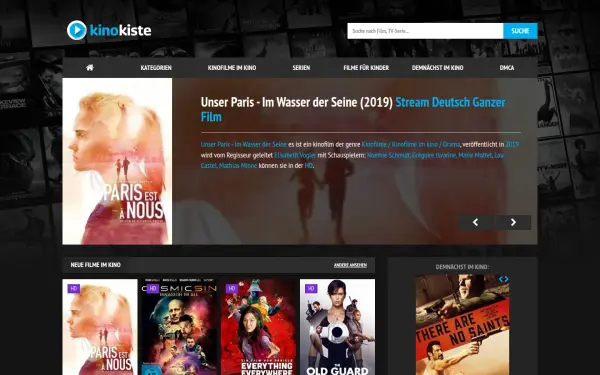
Task: Open Filme für Kinder menu item
Action: (x=366, y=68)
